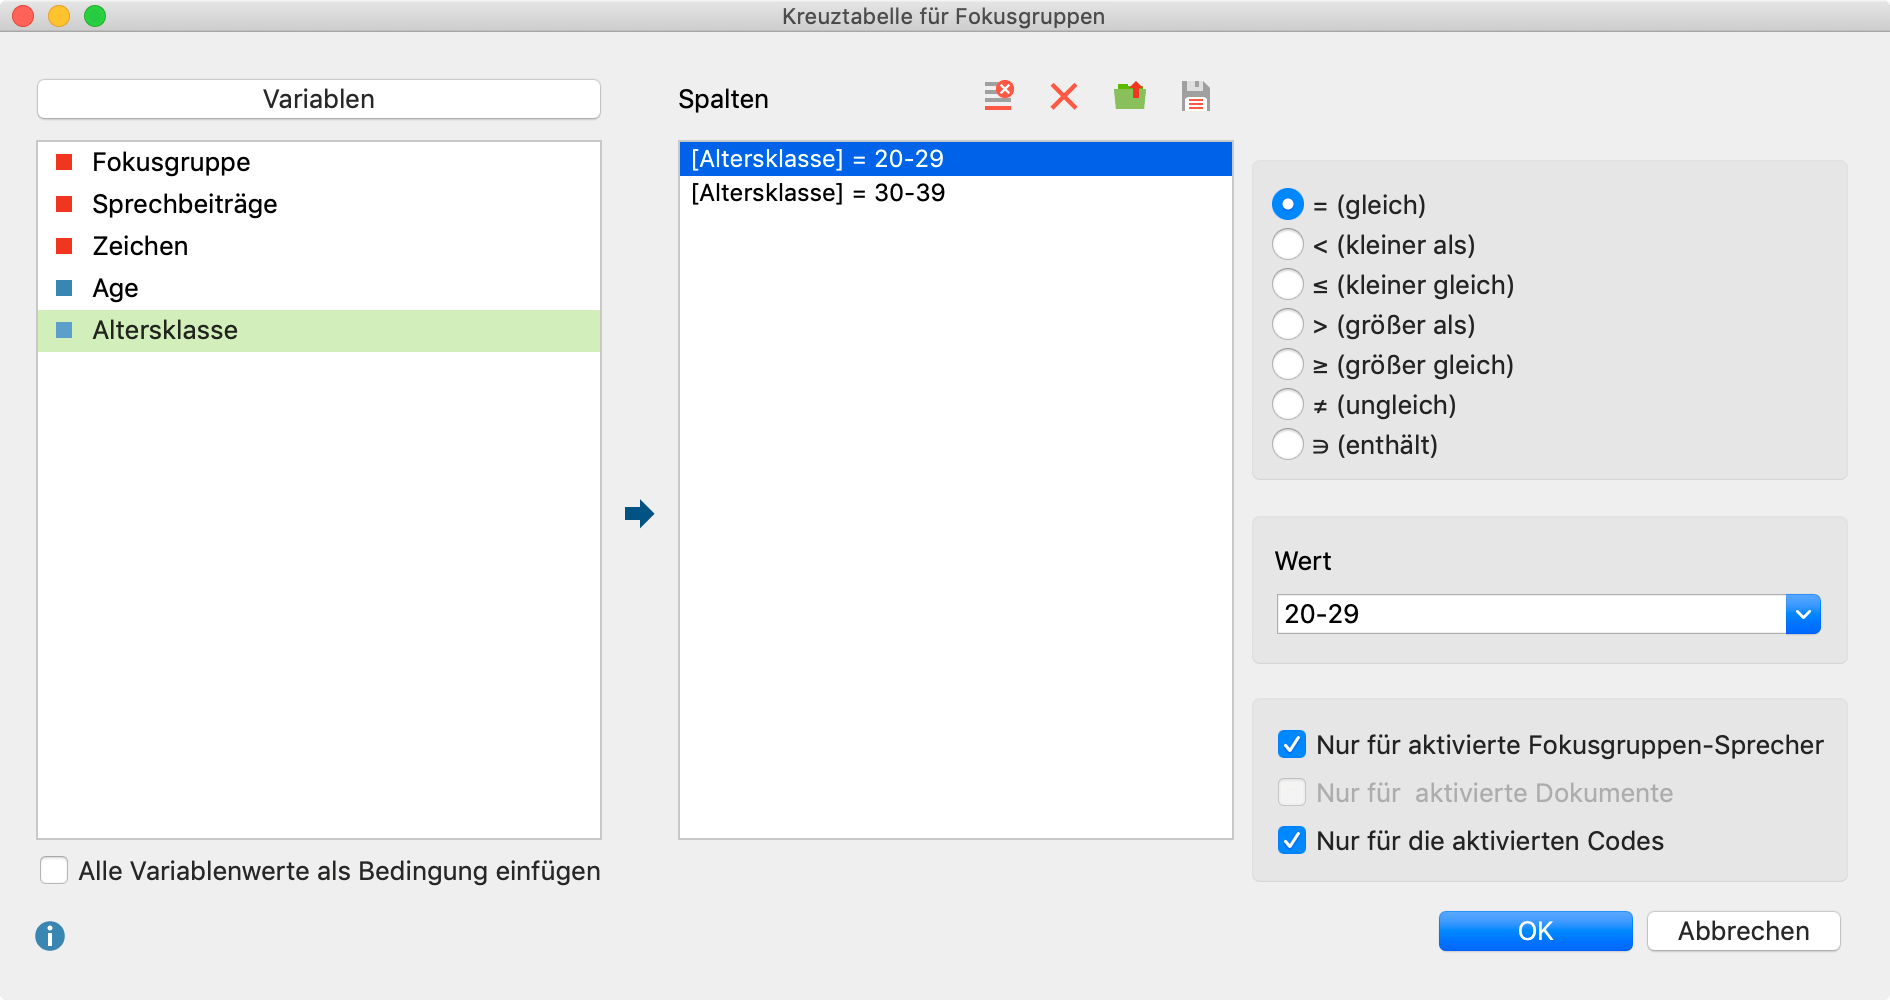
Task: Open the blue info icon
Action: click(50, 936)
